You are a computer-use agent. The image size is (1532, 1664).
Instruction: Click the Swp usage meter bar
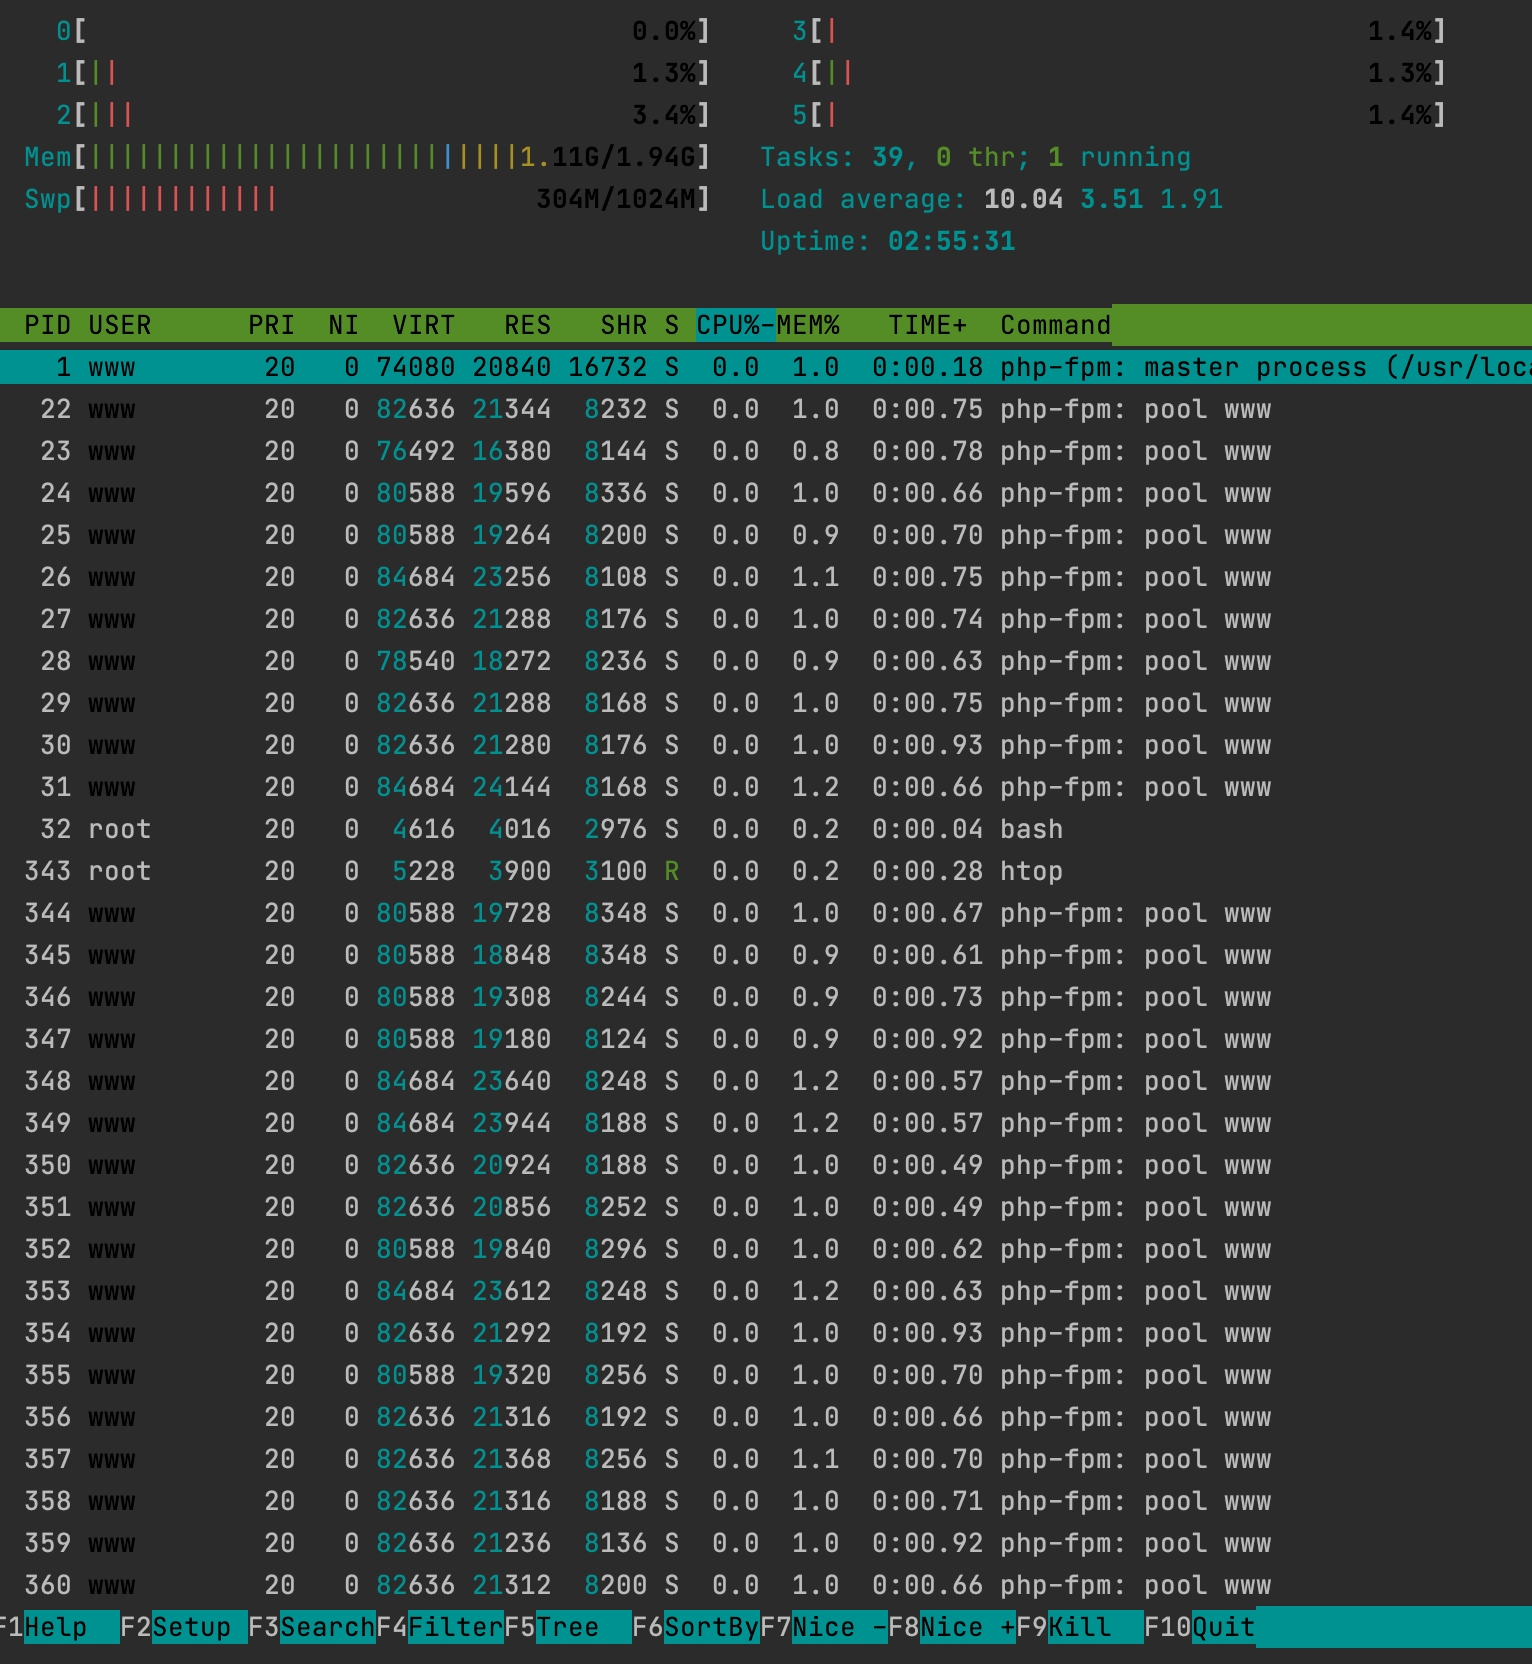click(367, 199)
